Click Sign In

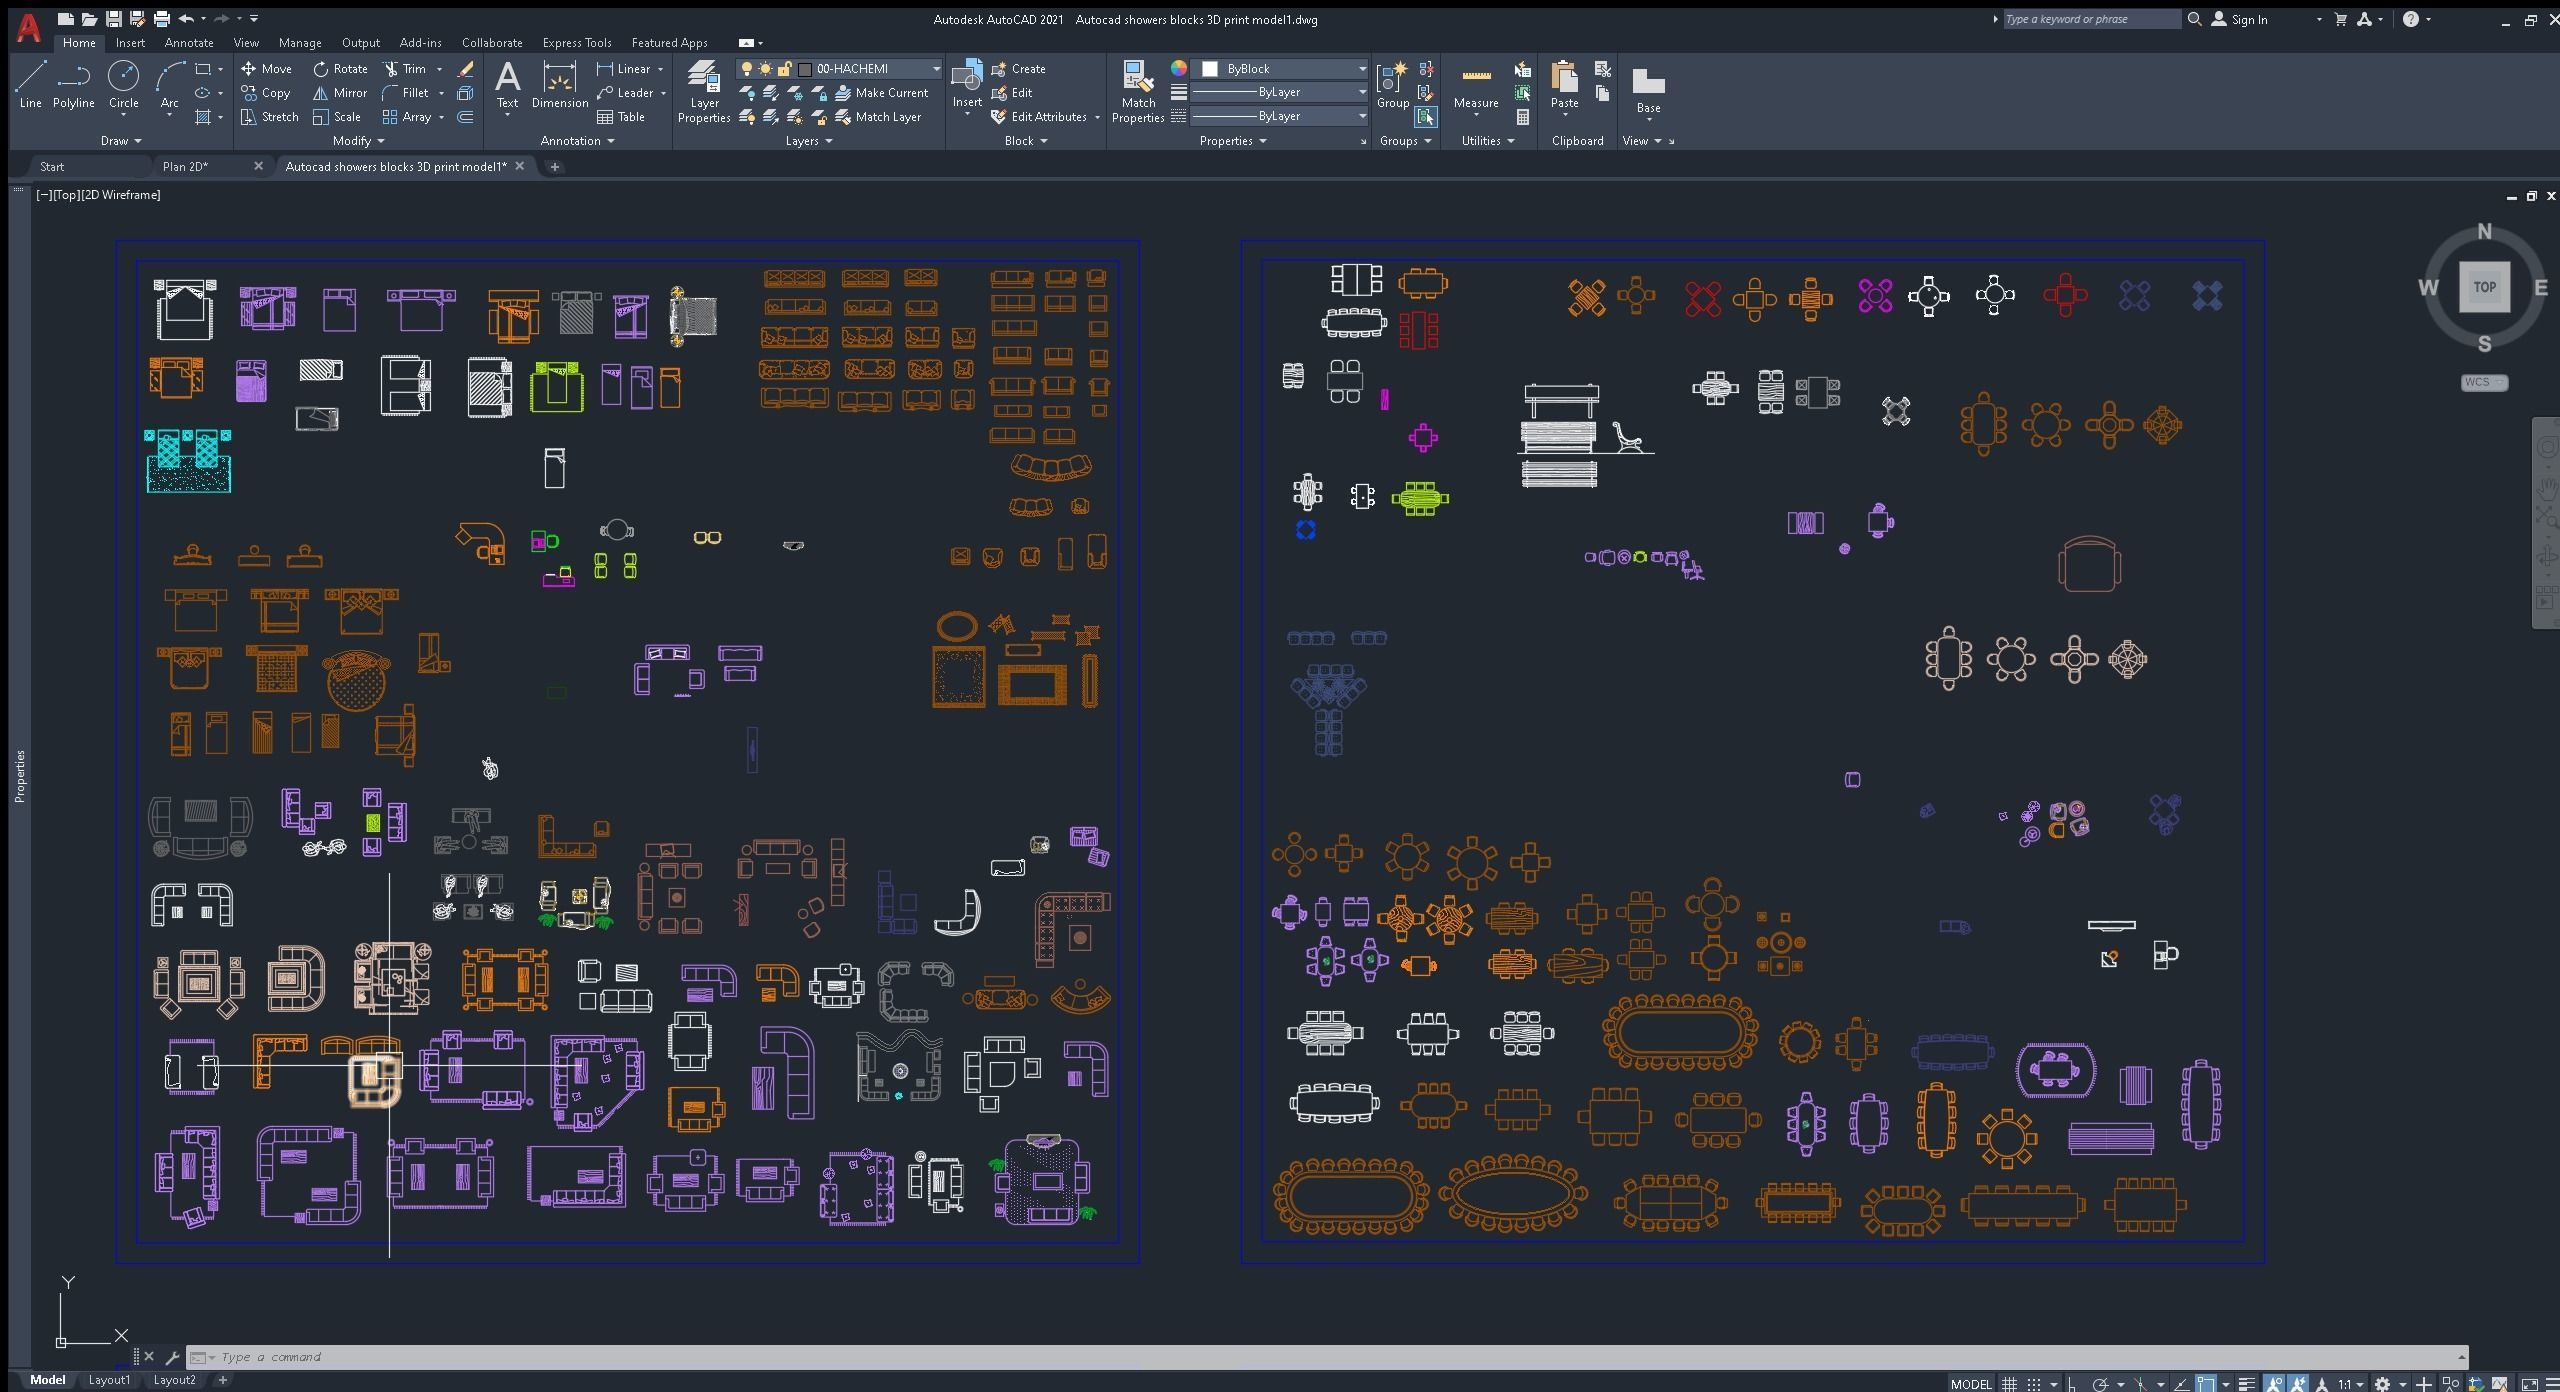2239,19
